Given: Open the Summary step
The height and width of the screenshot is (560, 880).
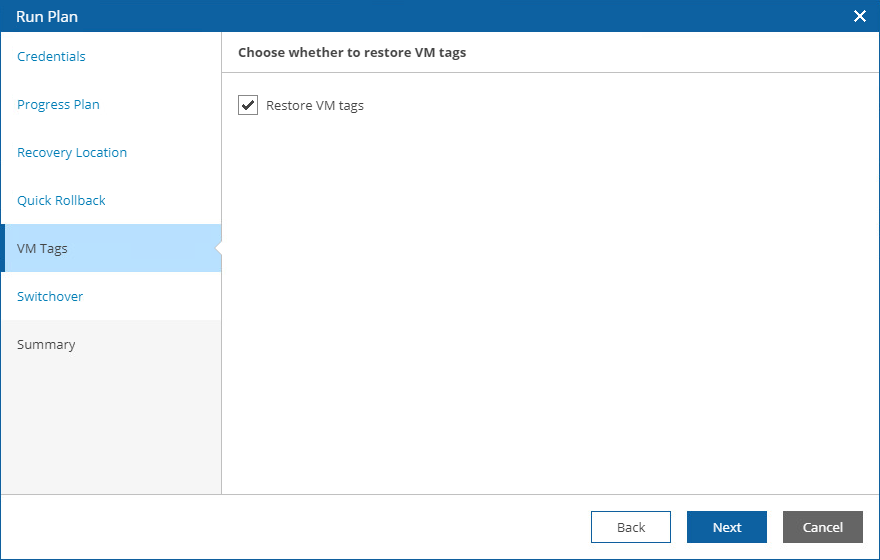Looking at the screenshot, I should pyautogui.click(x=46, y=344).
